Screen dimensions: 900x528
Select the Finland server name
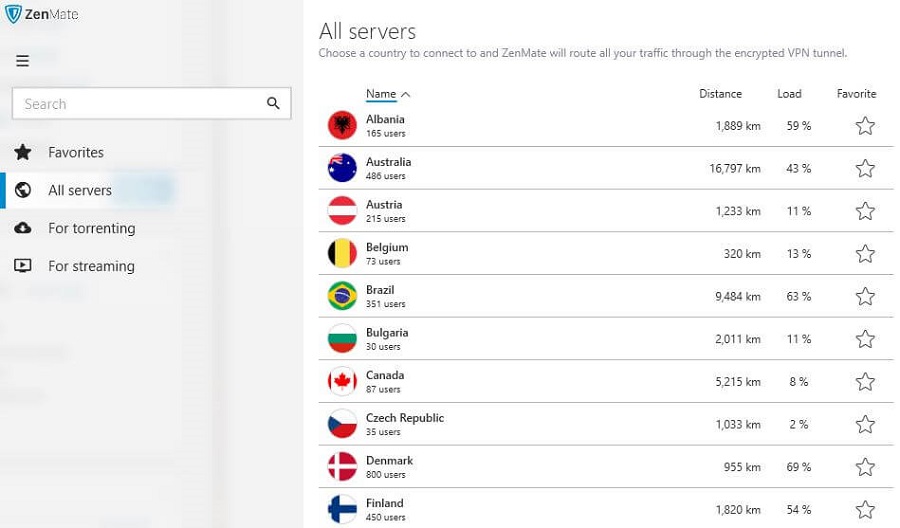[x=385, y=503]
